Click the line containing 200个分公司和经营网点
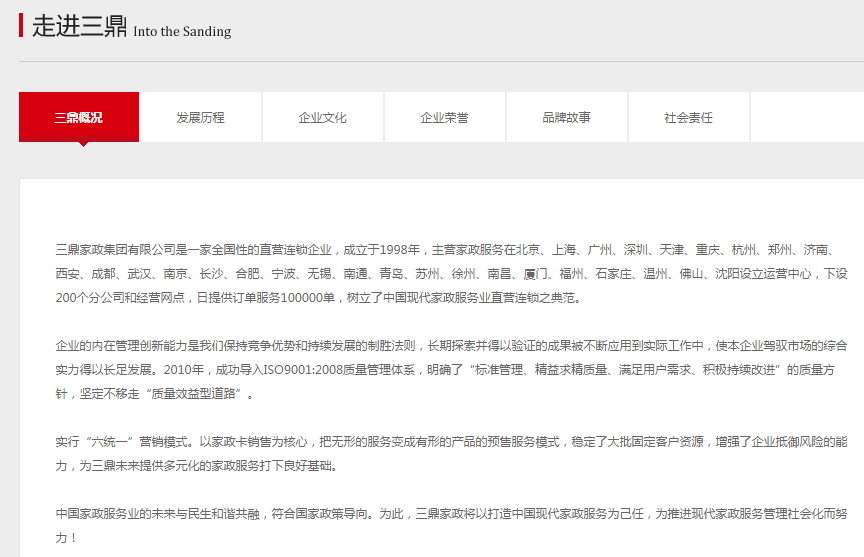Screen dimensions: 864x557 pos(318,298)
